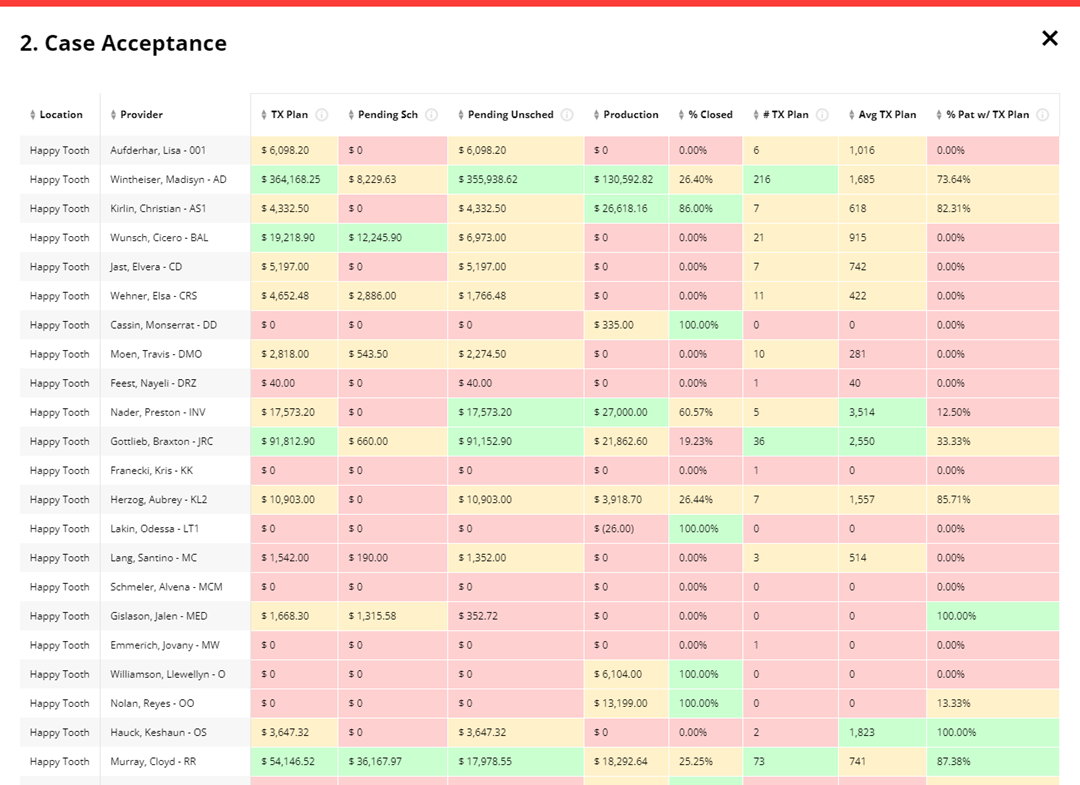Click info icon next to TX Plan header
1080x785 pixels.
[x=322, y=115]
